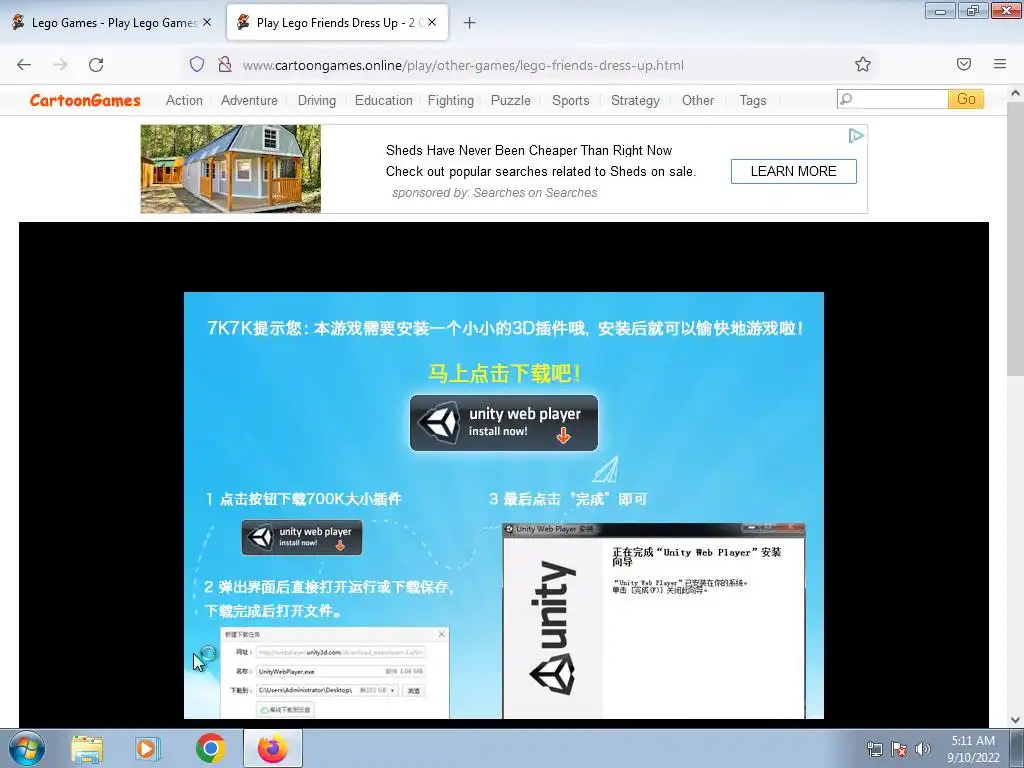Open the Other games category

[697, 101]
